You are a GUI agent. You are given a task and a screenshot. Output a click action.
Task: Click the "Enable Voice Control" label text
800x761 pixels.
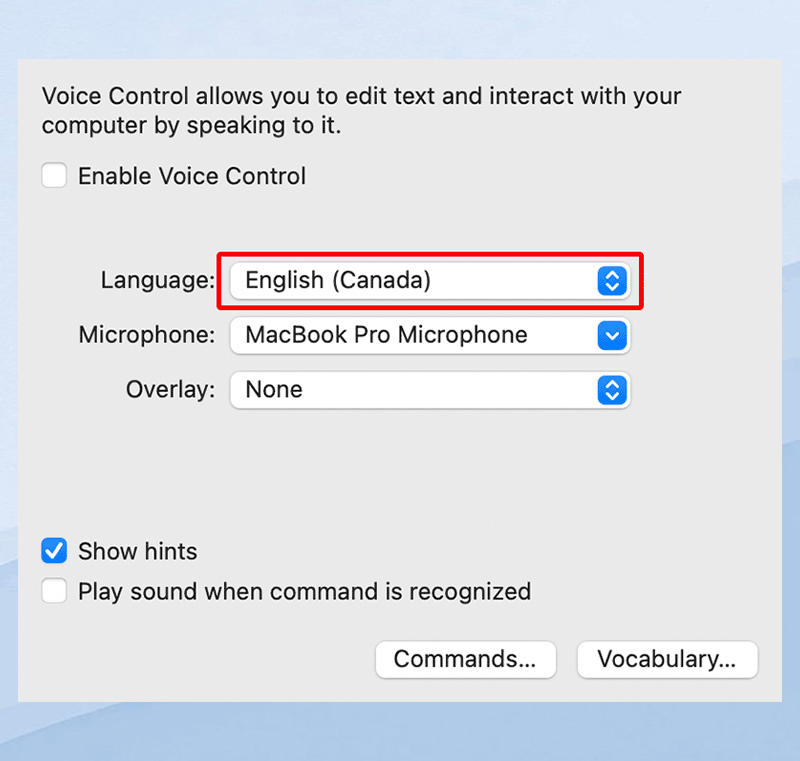point(192,177)
